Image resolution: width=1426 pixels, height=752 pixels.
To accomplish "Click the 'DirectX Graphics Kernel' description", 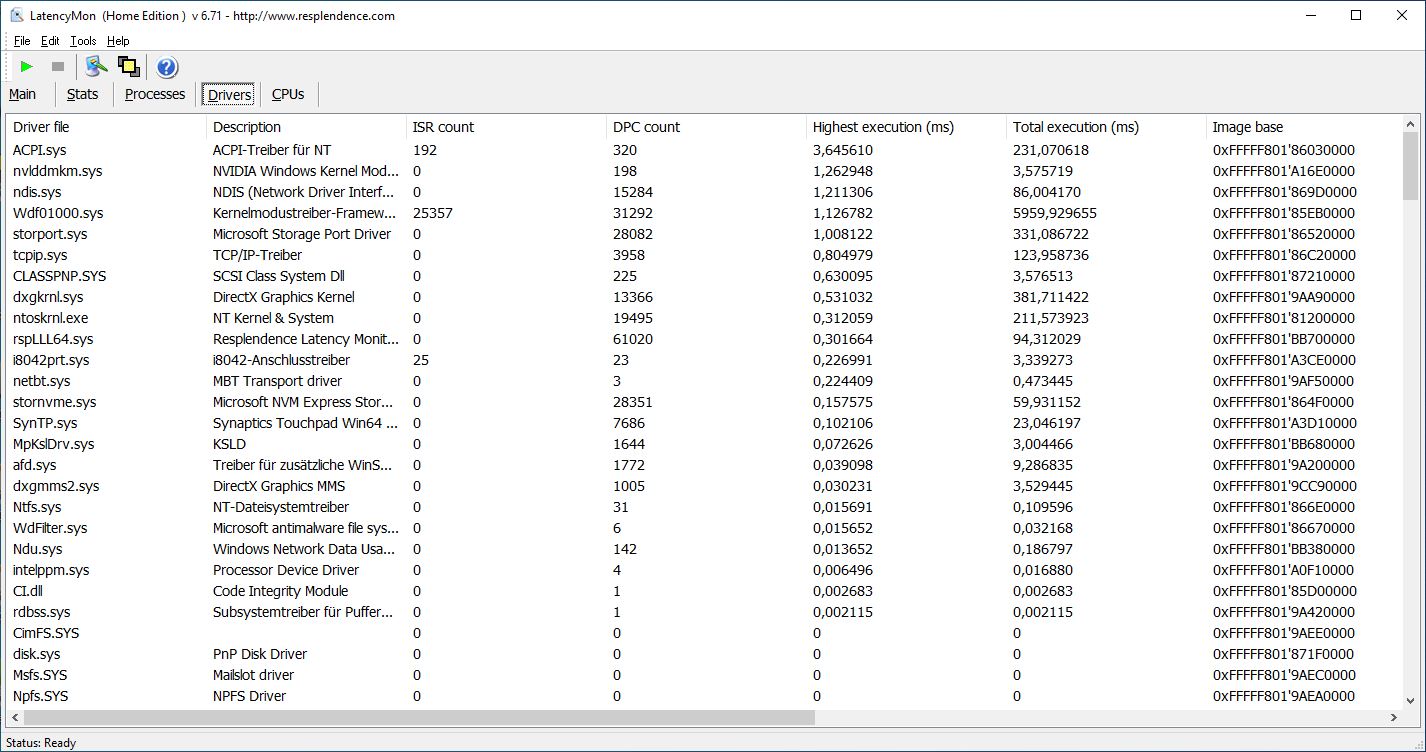I will point(284,297).
